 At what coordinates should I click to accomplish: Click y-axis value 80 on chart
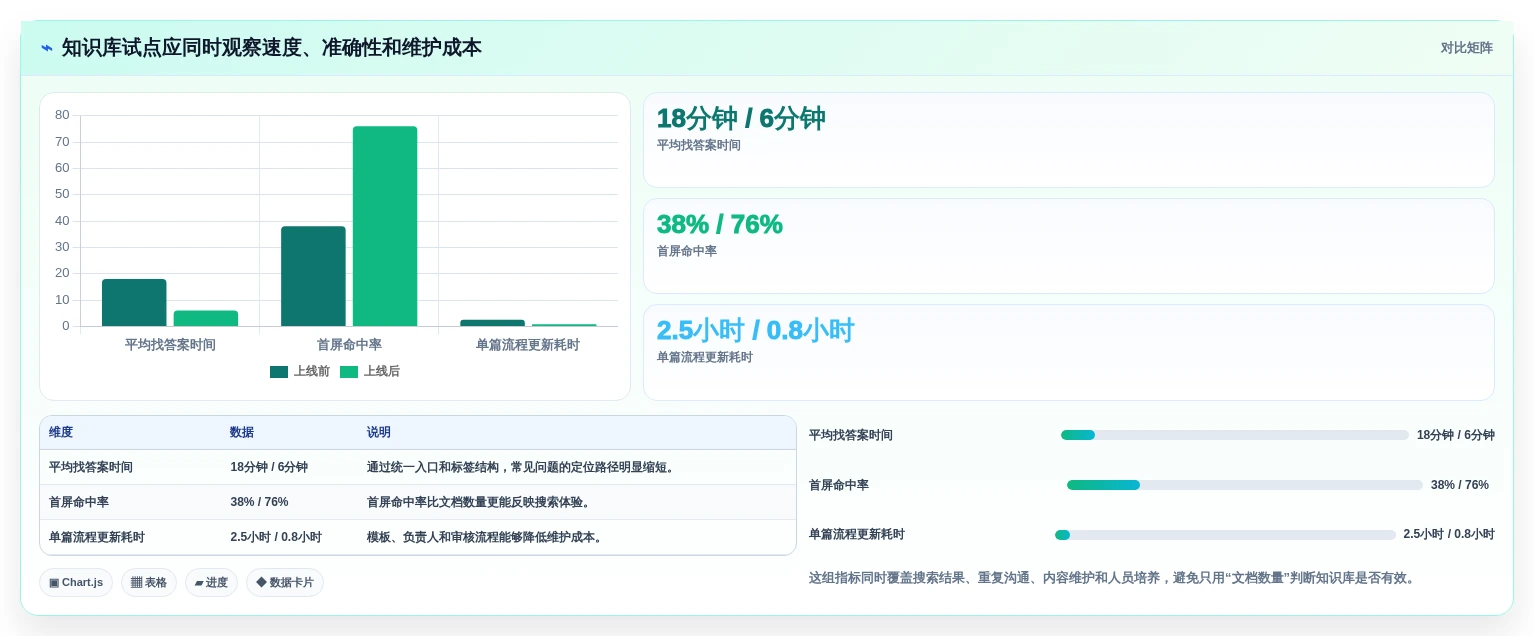tap(62, 115)
